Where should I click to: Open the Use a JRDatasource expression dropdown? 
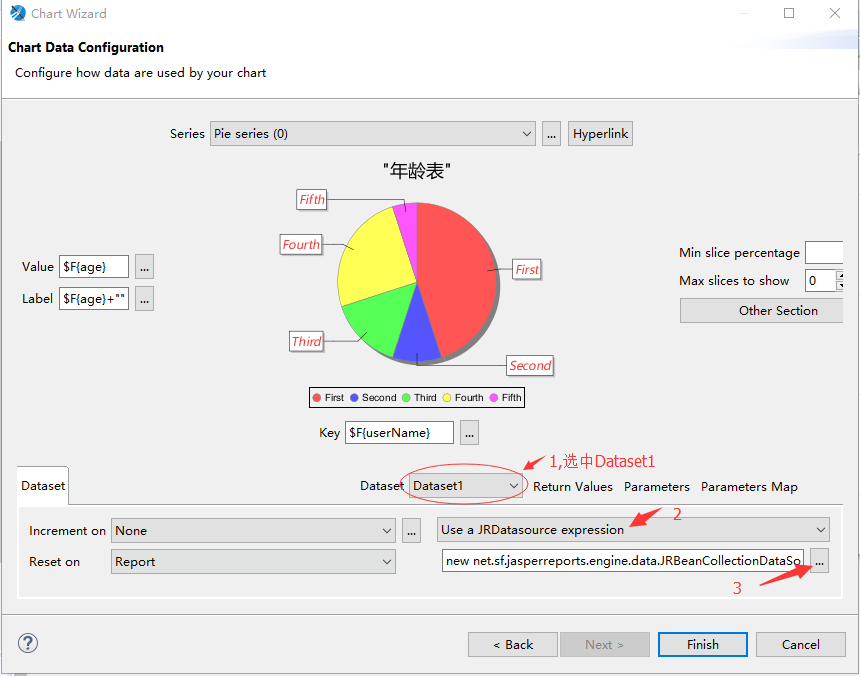pyautogui.click(x=633, y=530)
